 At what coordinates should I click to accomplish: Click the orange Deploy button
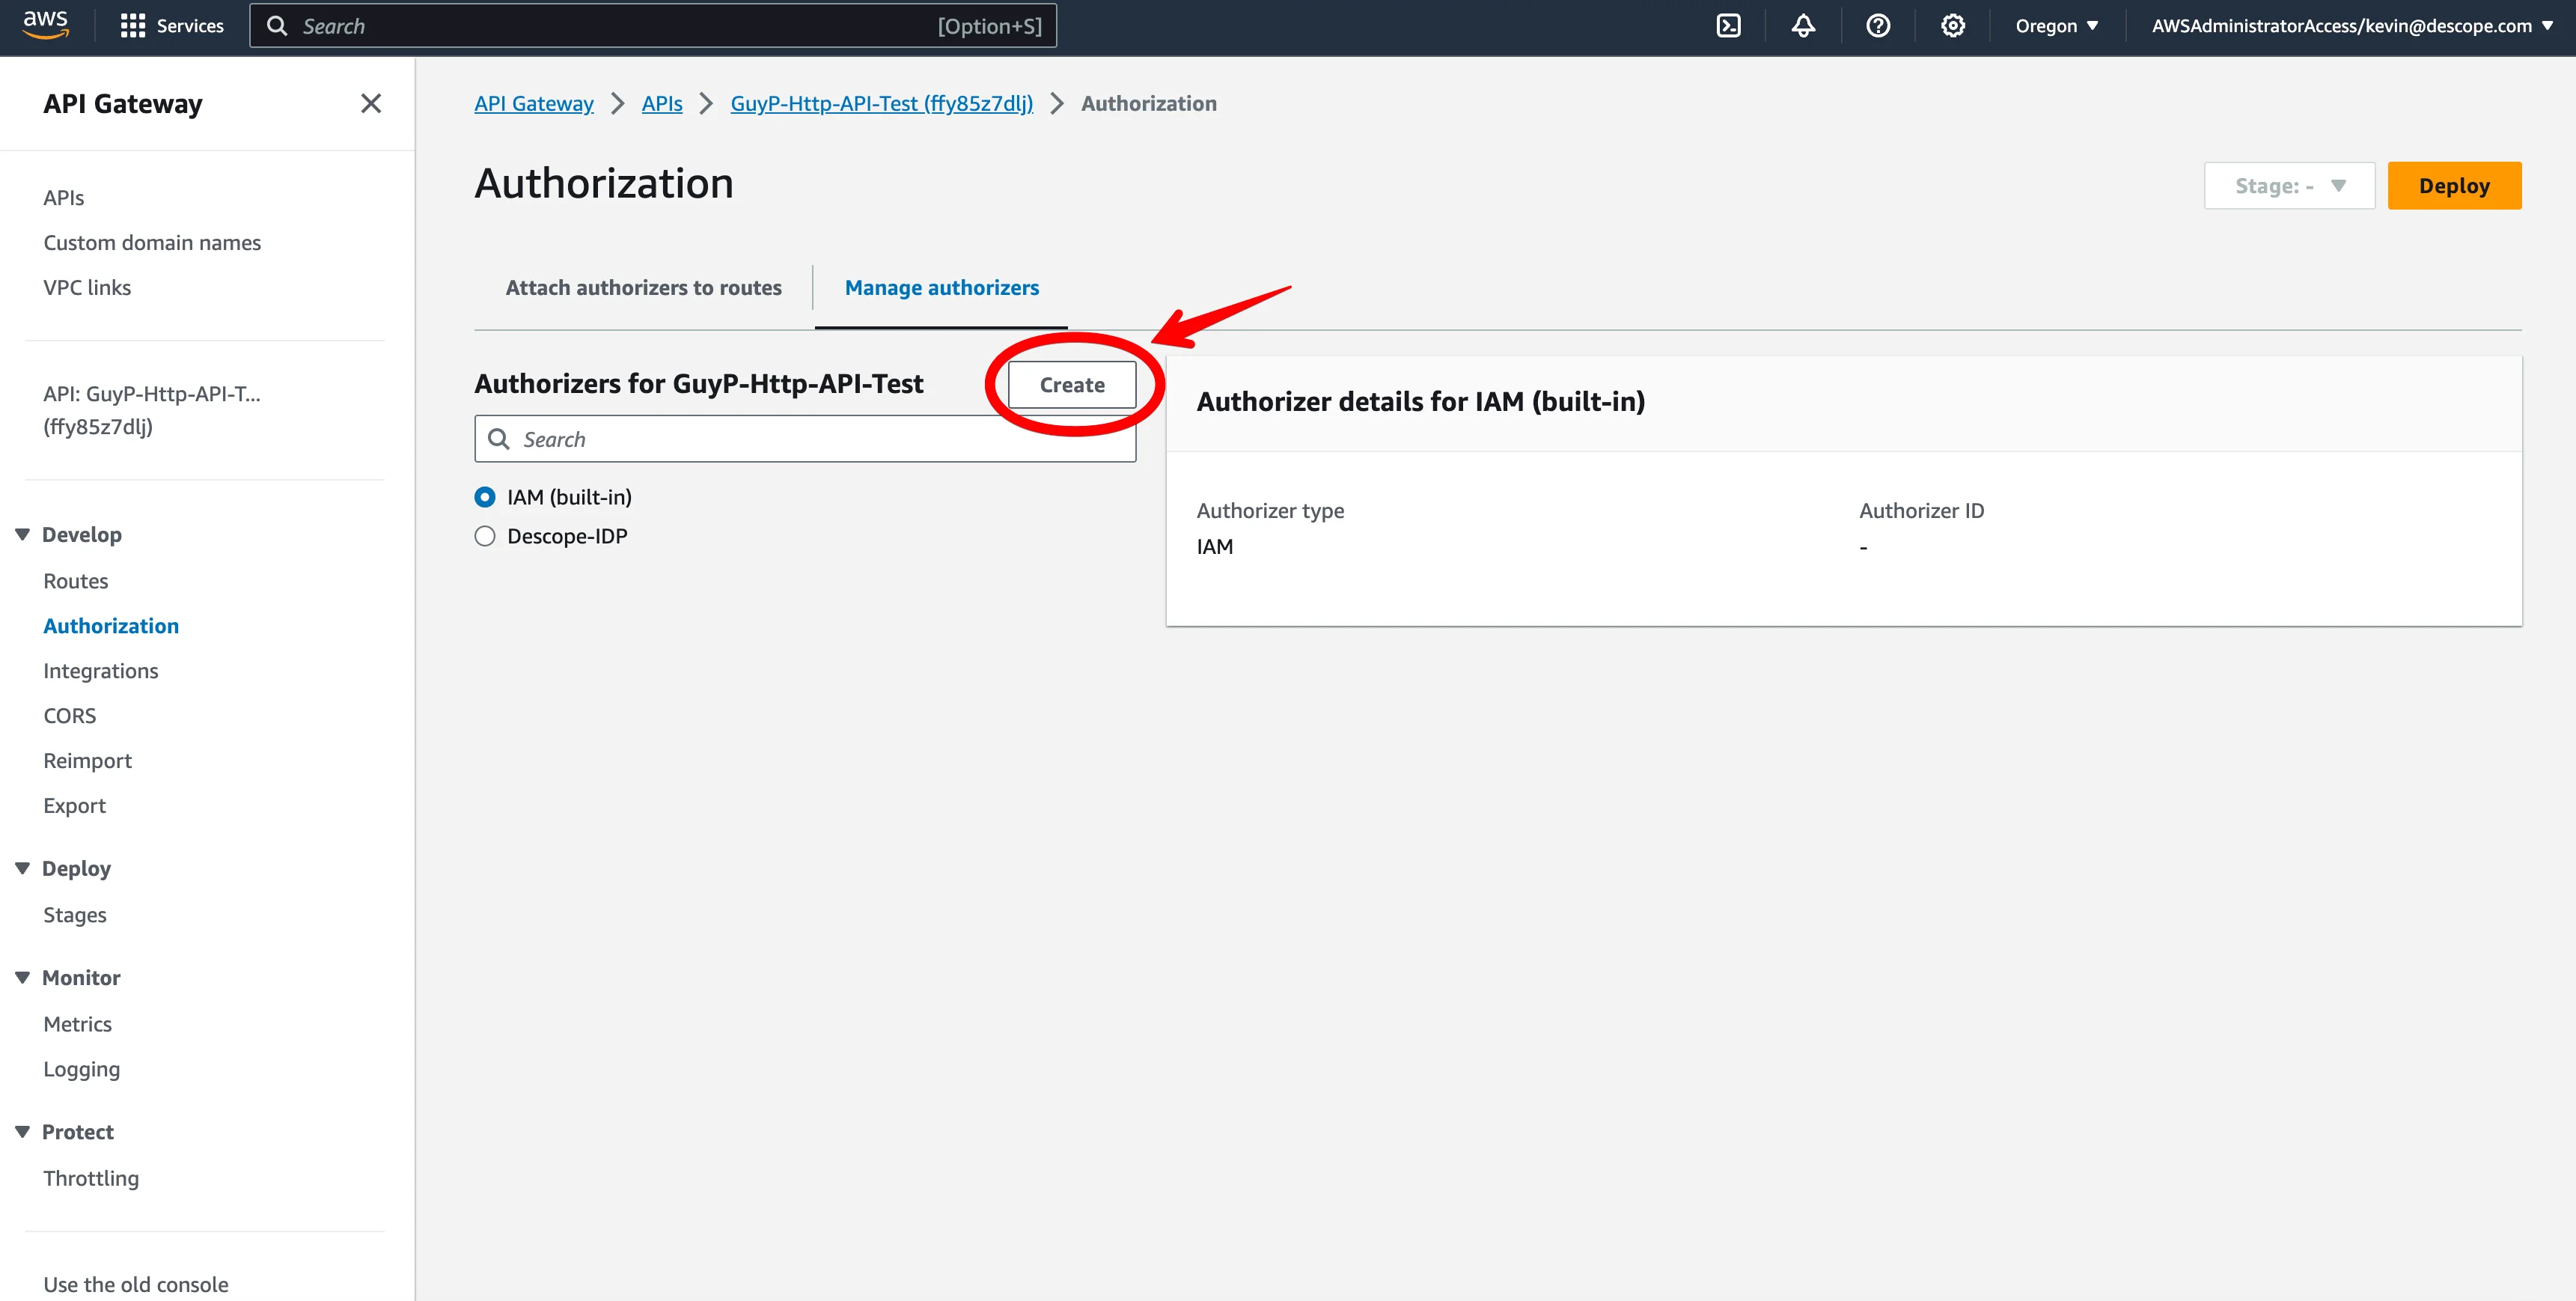tap(2454, 185)
